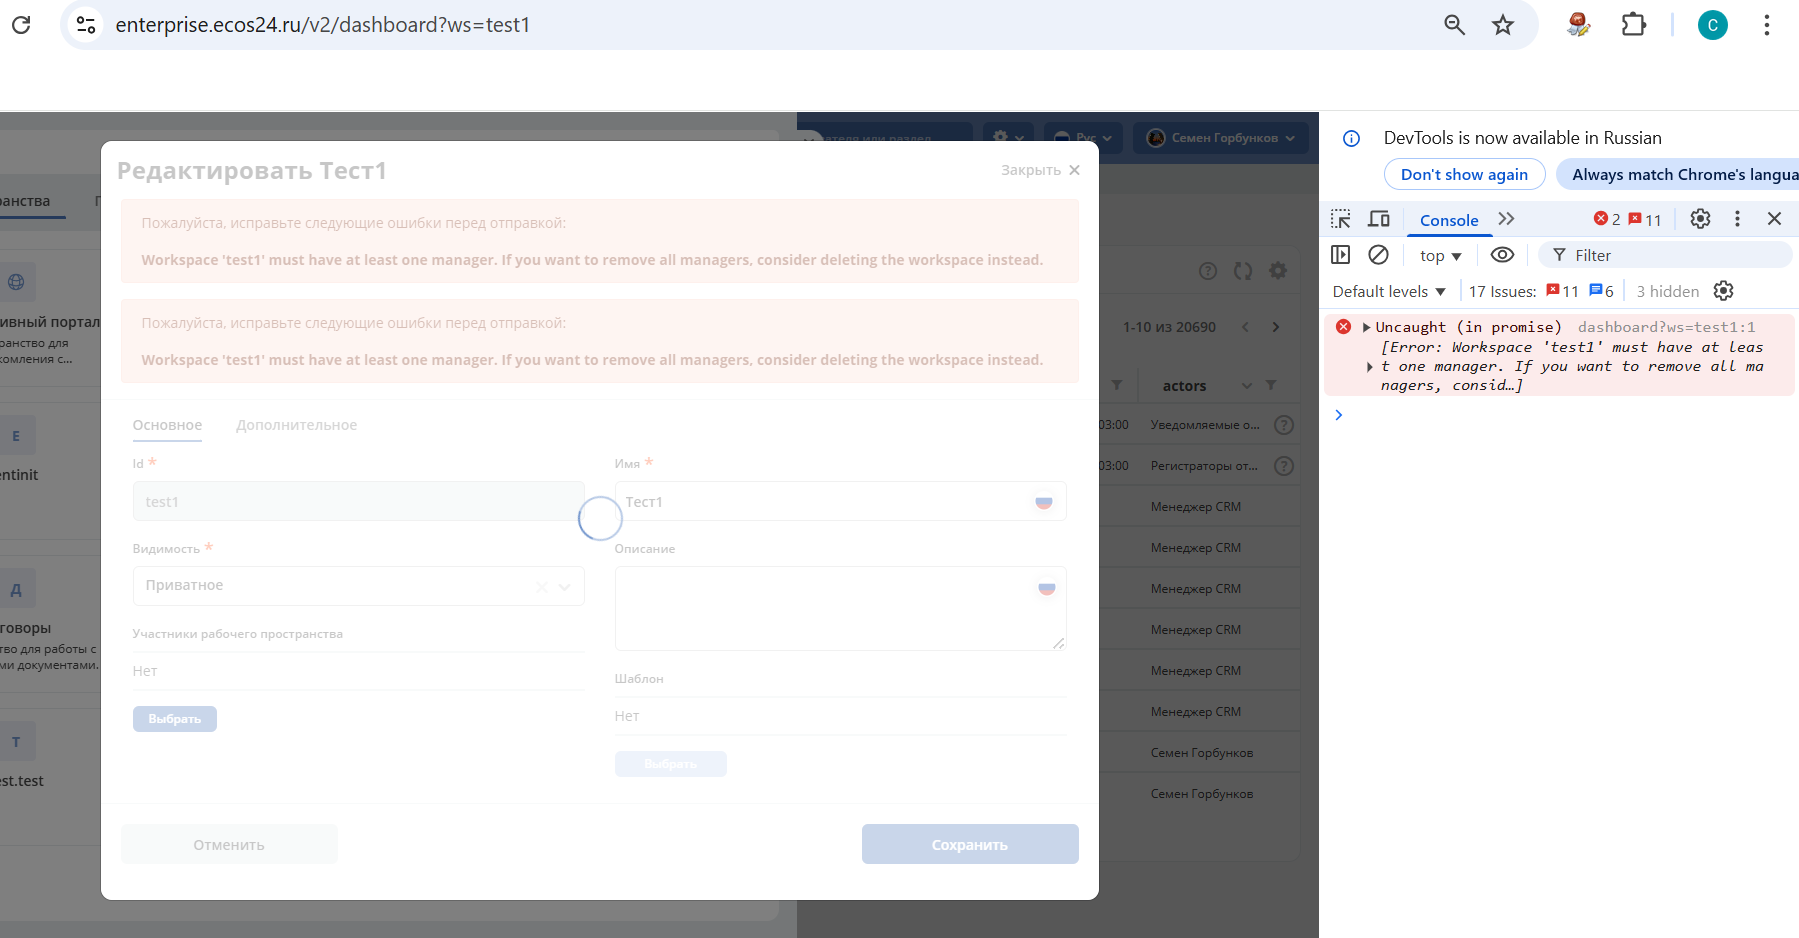Viewport: 1799px width, 938px height.
Task: Reload the page in Chrome
Action: click(x=21, y=25)
